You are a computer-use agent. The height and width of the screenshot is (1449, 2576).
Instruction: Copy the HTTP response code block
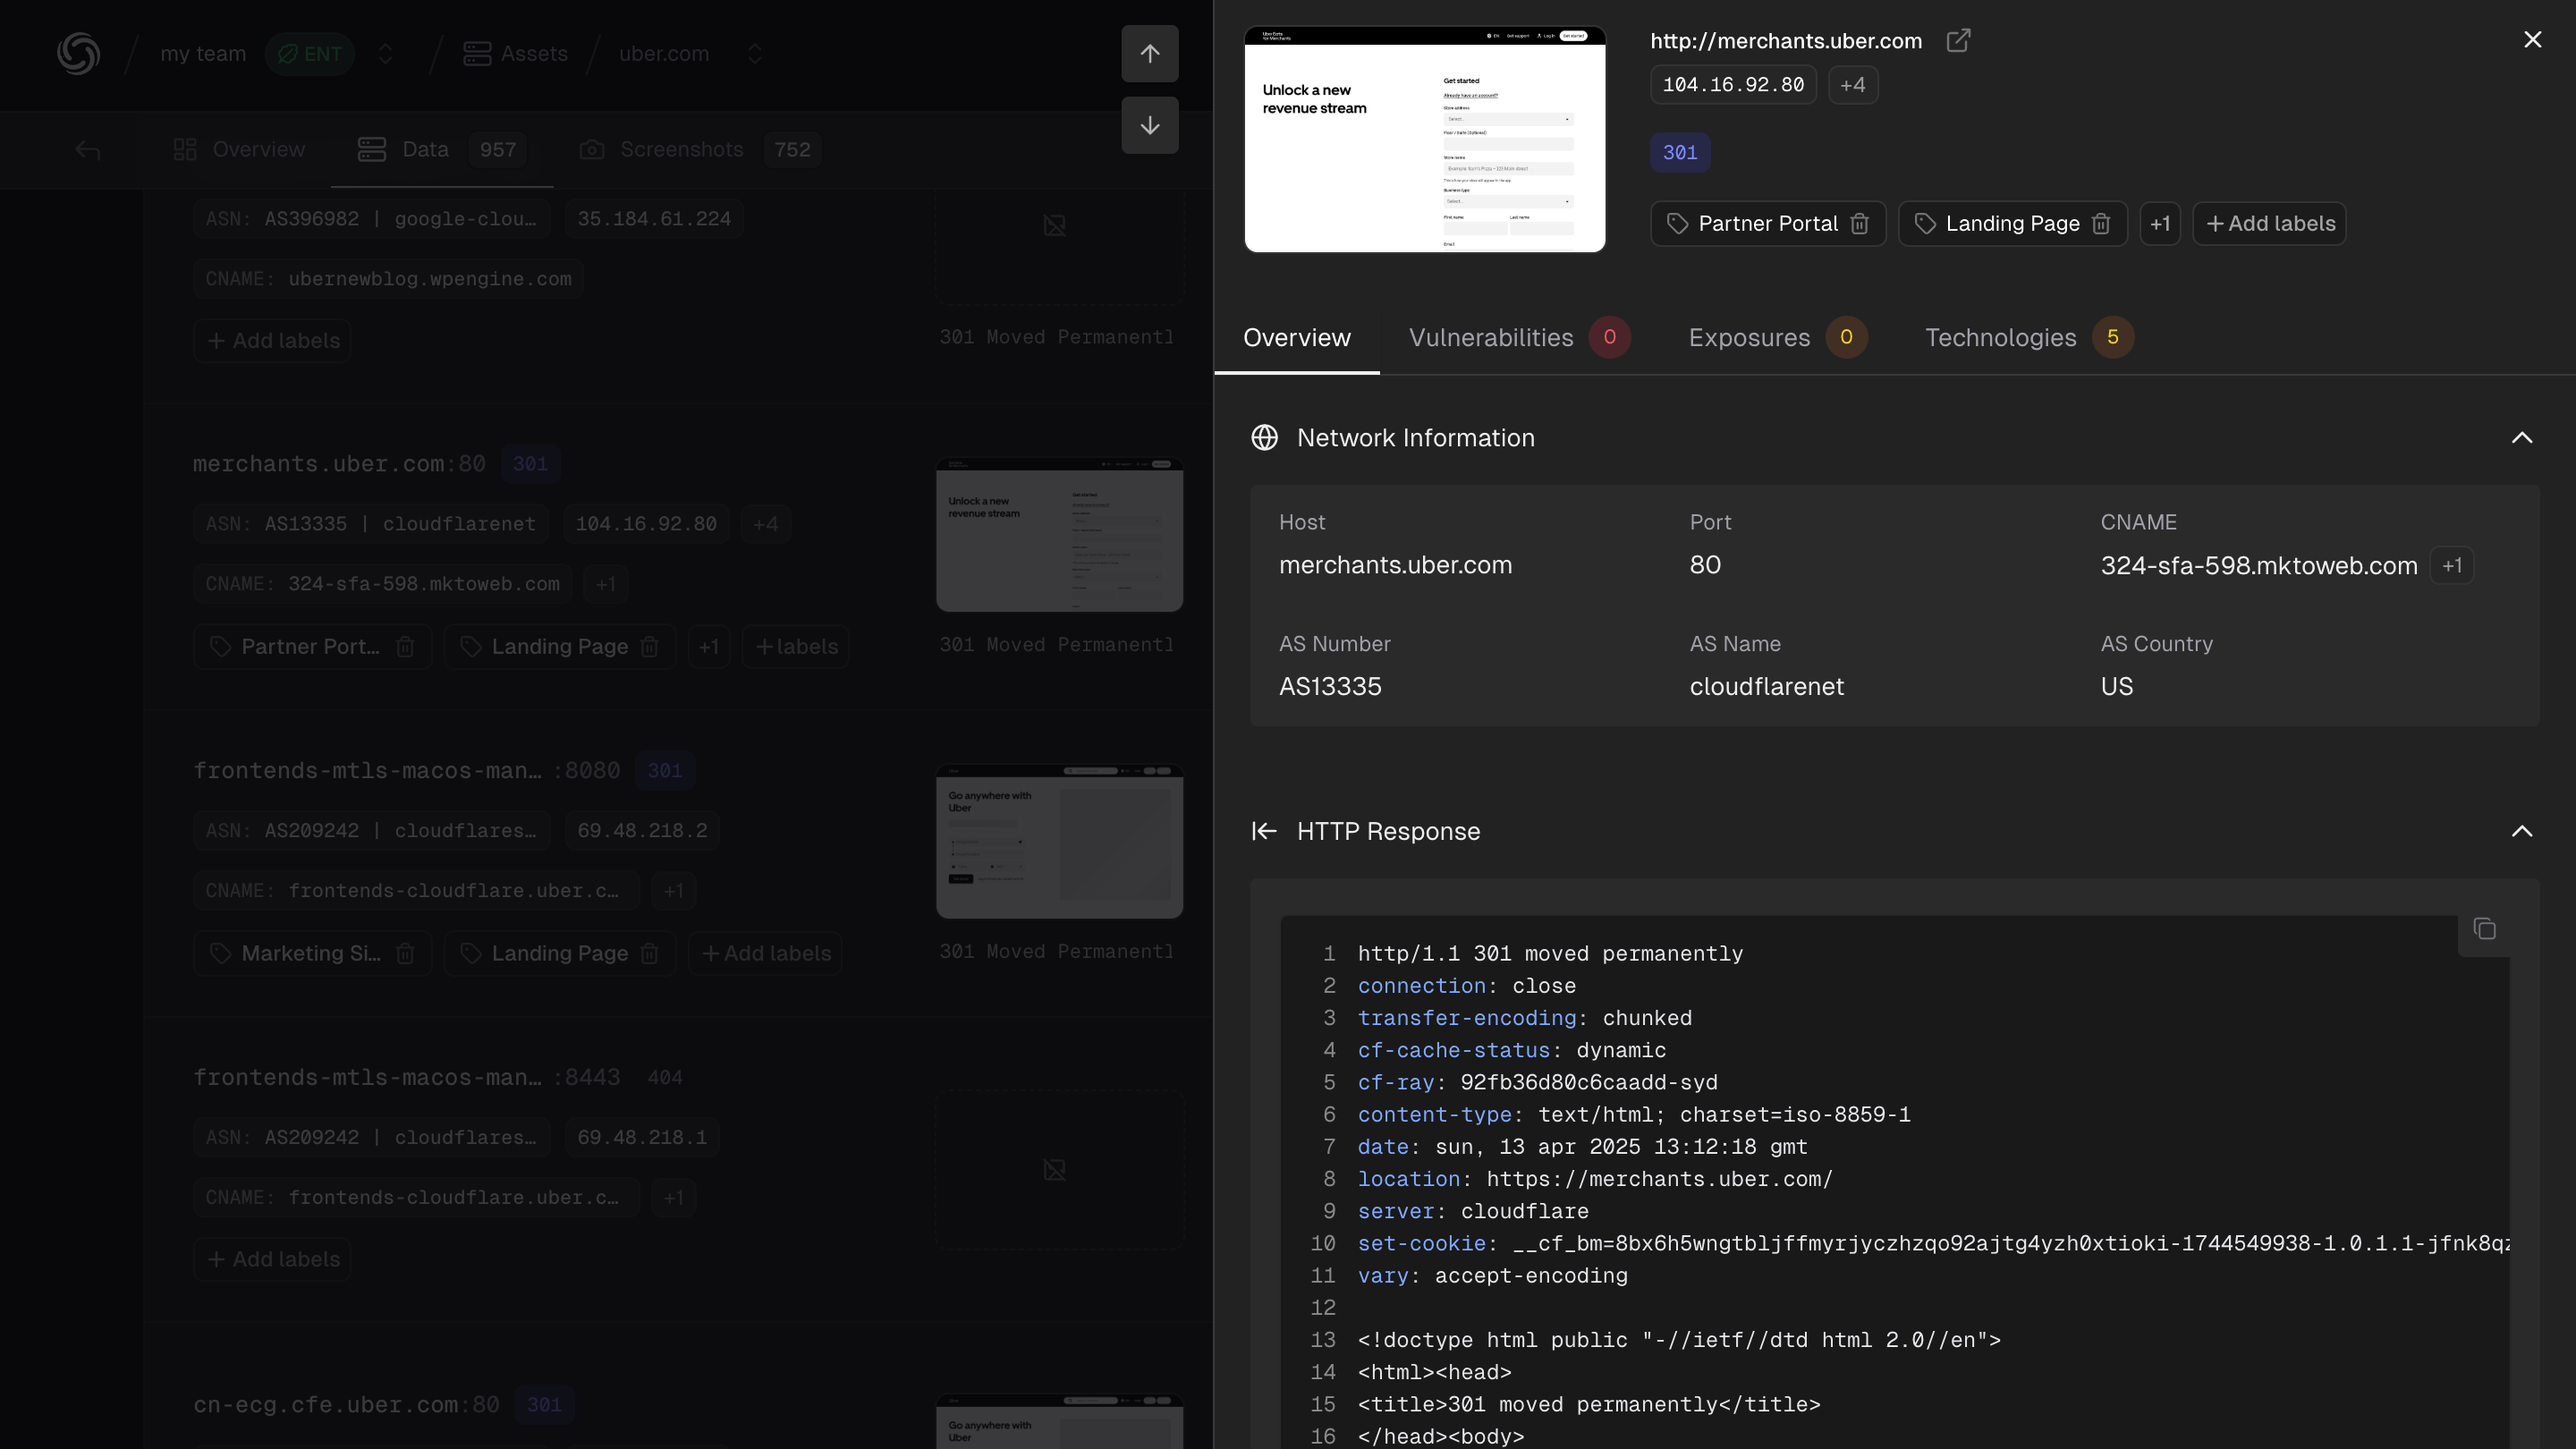pos(2484,929)
